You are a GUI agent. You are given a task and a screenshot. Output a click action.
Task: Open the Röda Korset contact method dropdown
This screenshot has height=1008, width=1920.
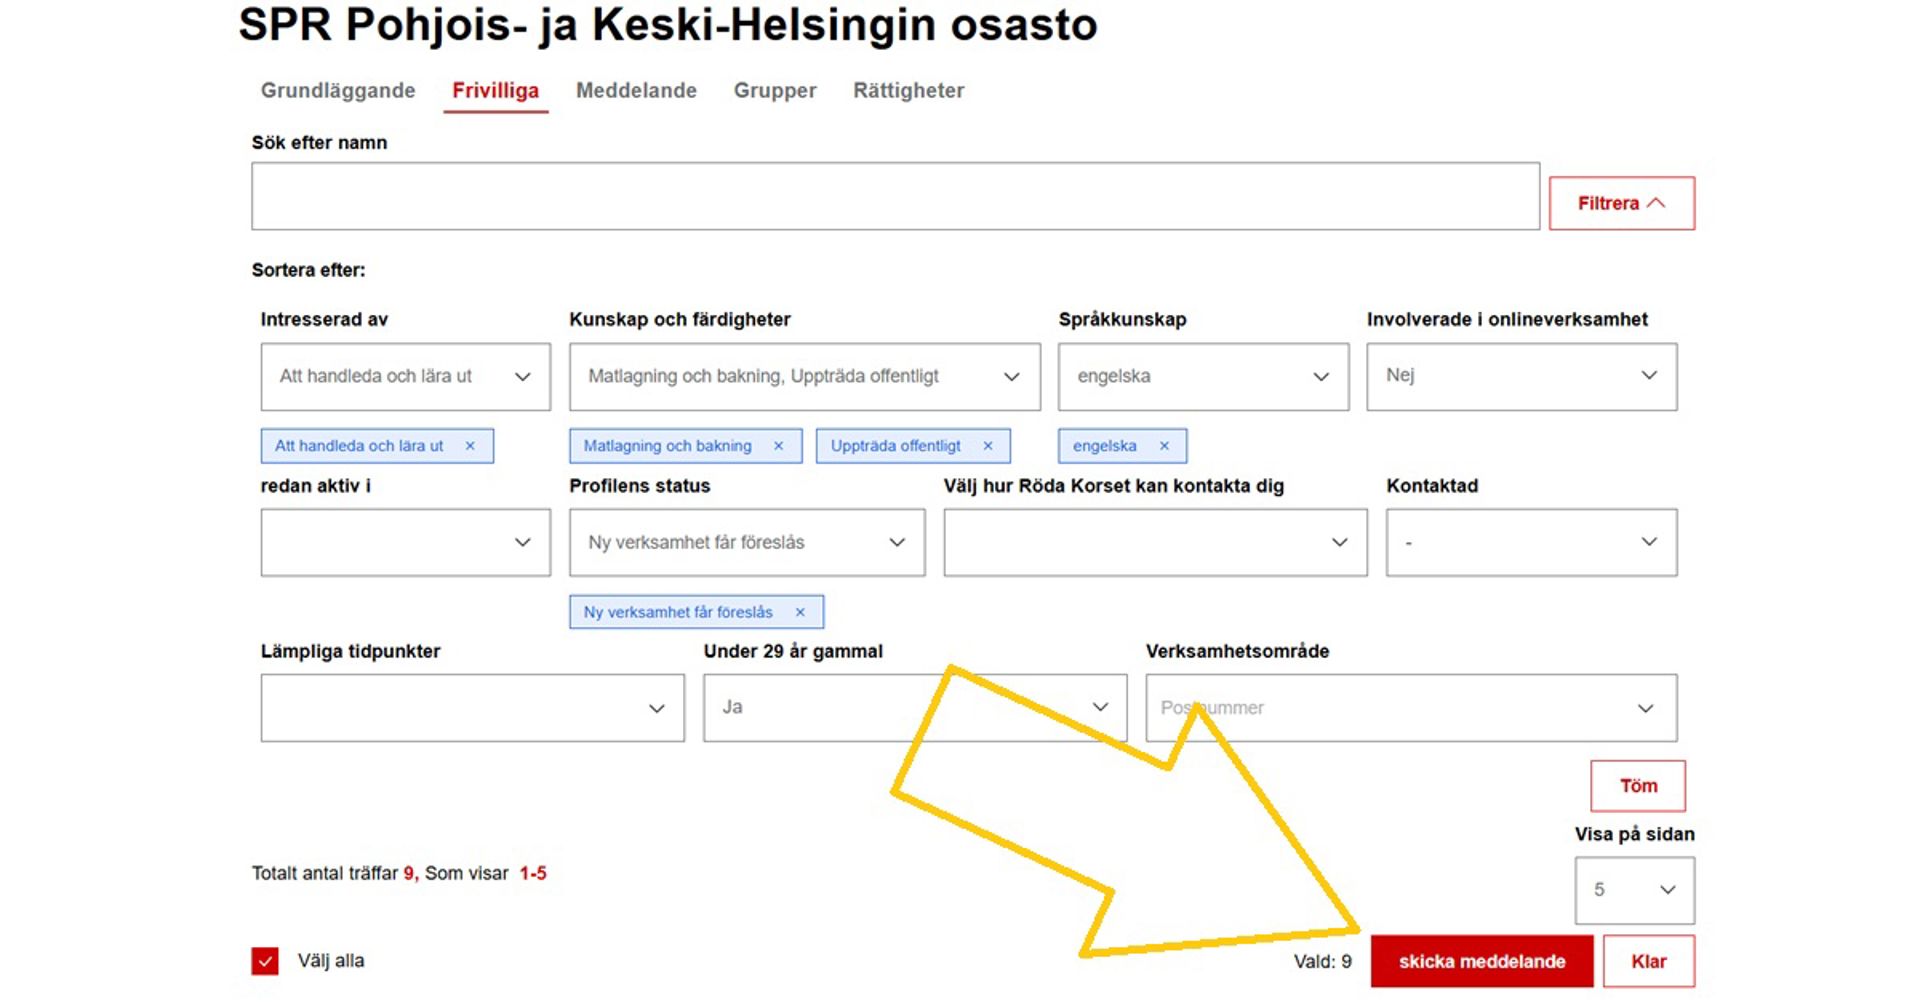coord(1155,542)
